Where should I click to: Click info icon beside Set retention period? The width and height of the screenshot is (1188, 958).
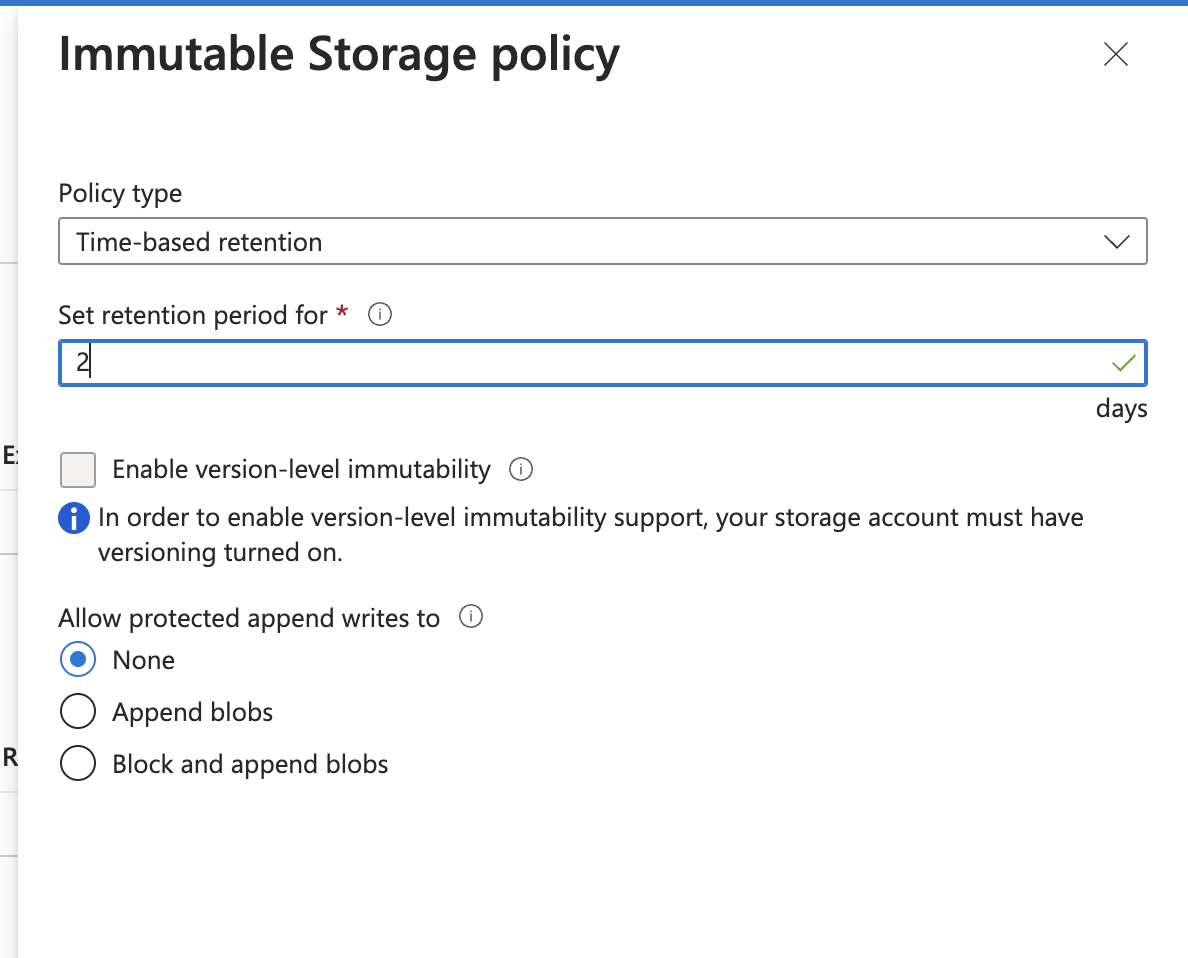click(379, 315)
